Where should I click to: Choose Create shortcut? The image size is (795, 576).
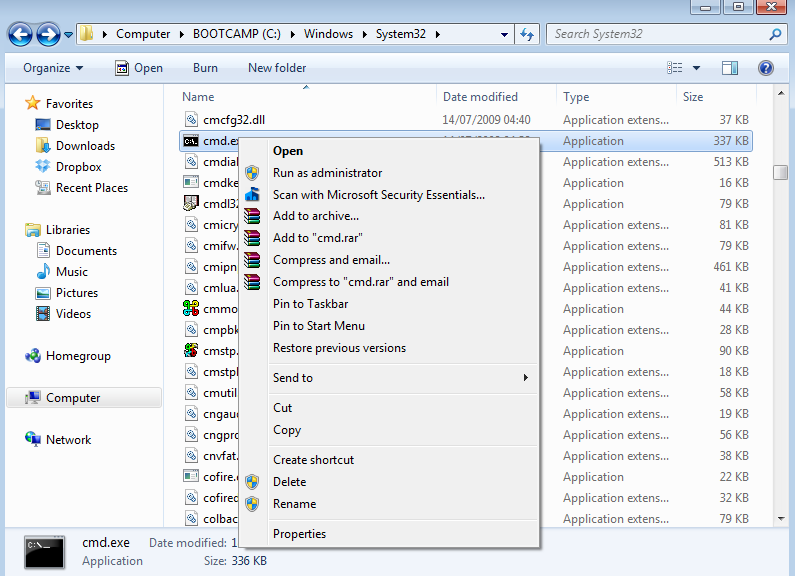coord(313,460)
